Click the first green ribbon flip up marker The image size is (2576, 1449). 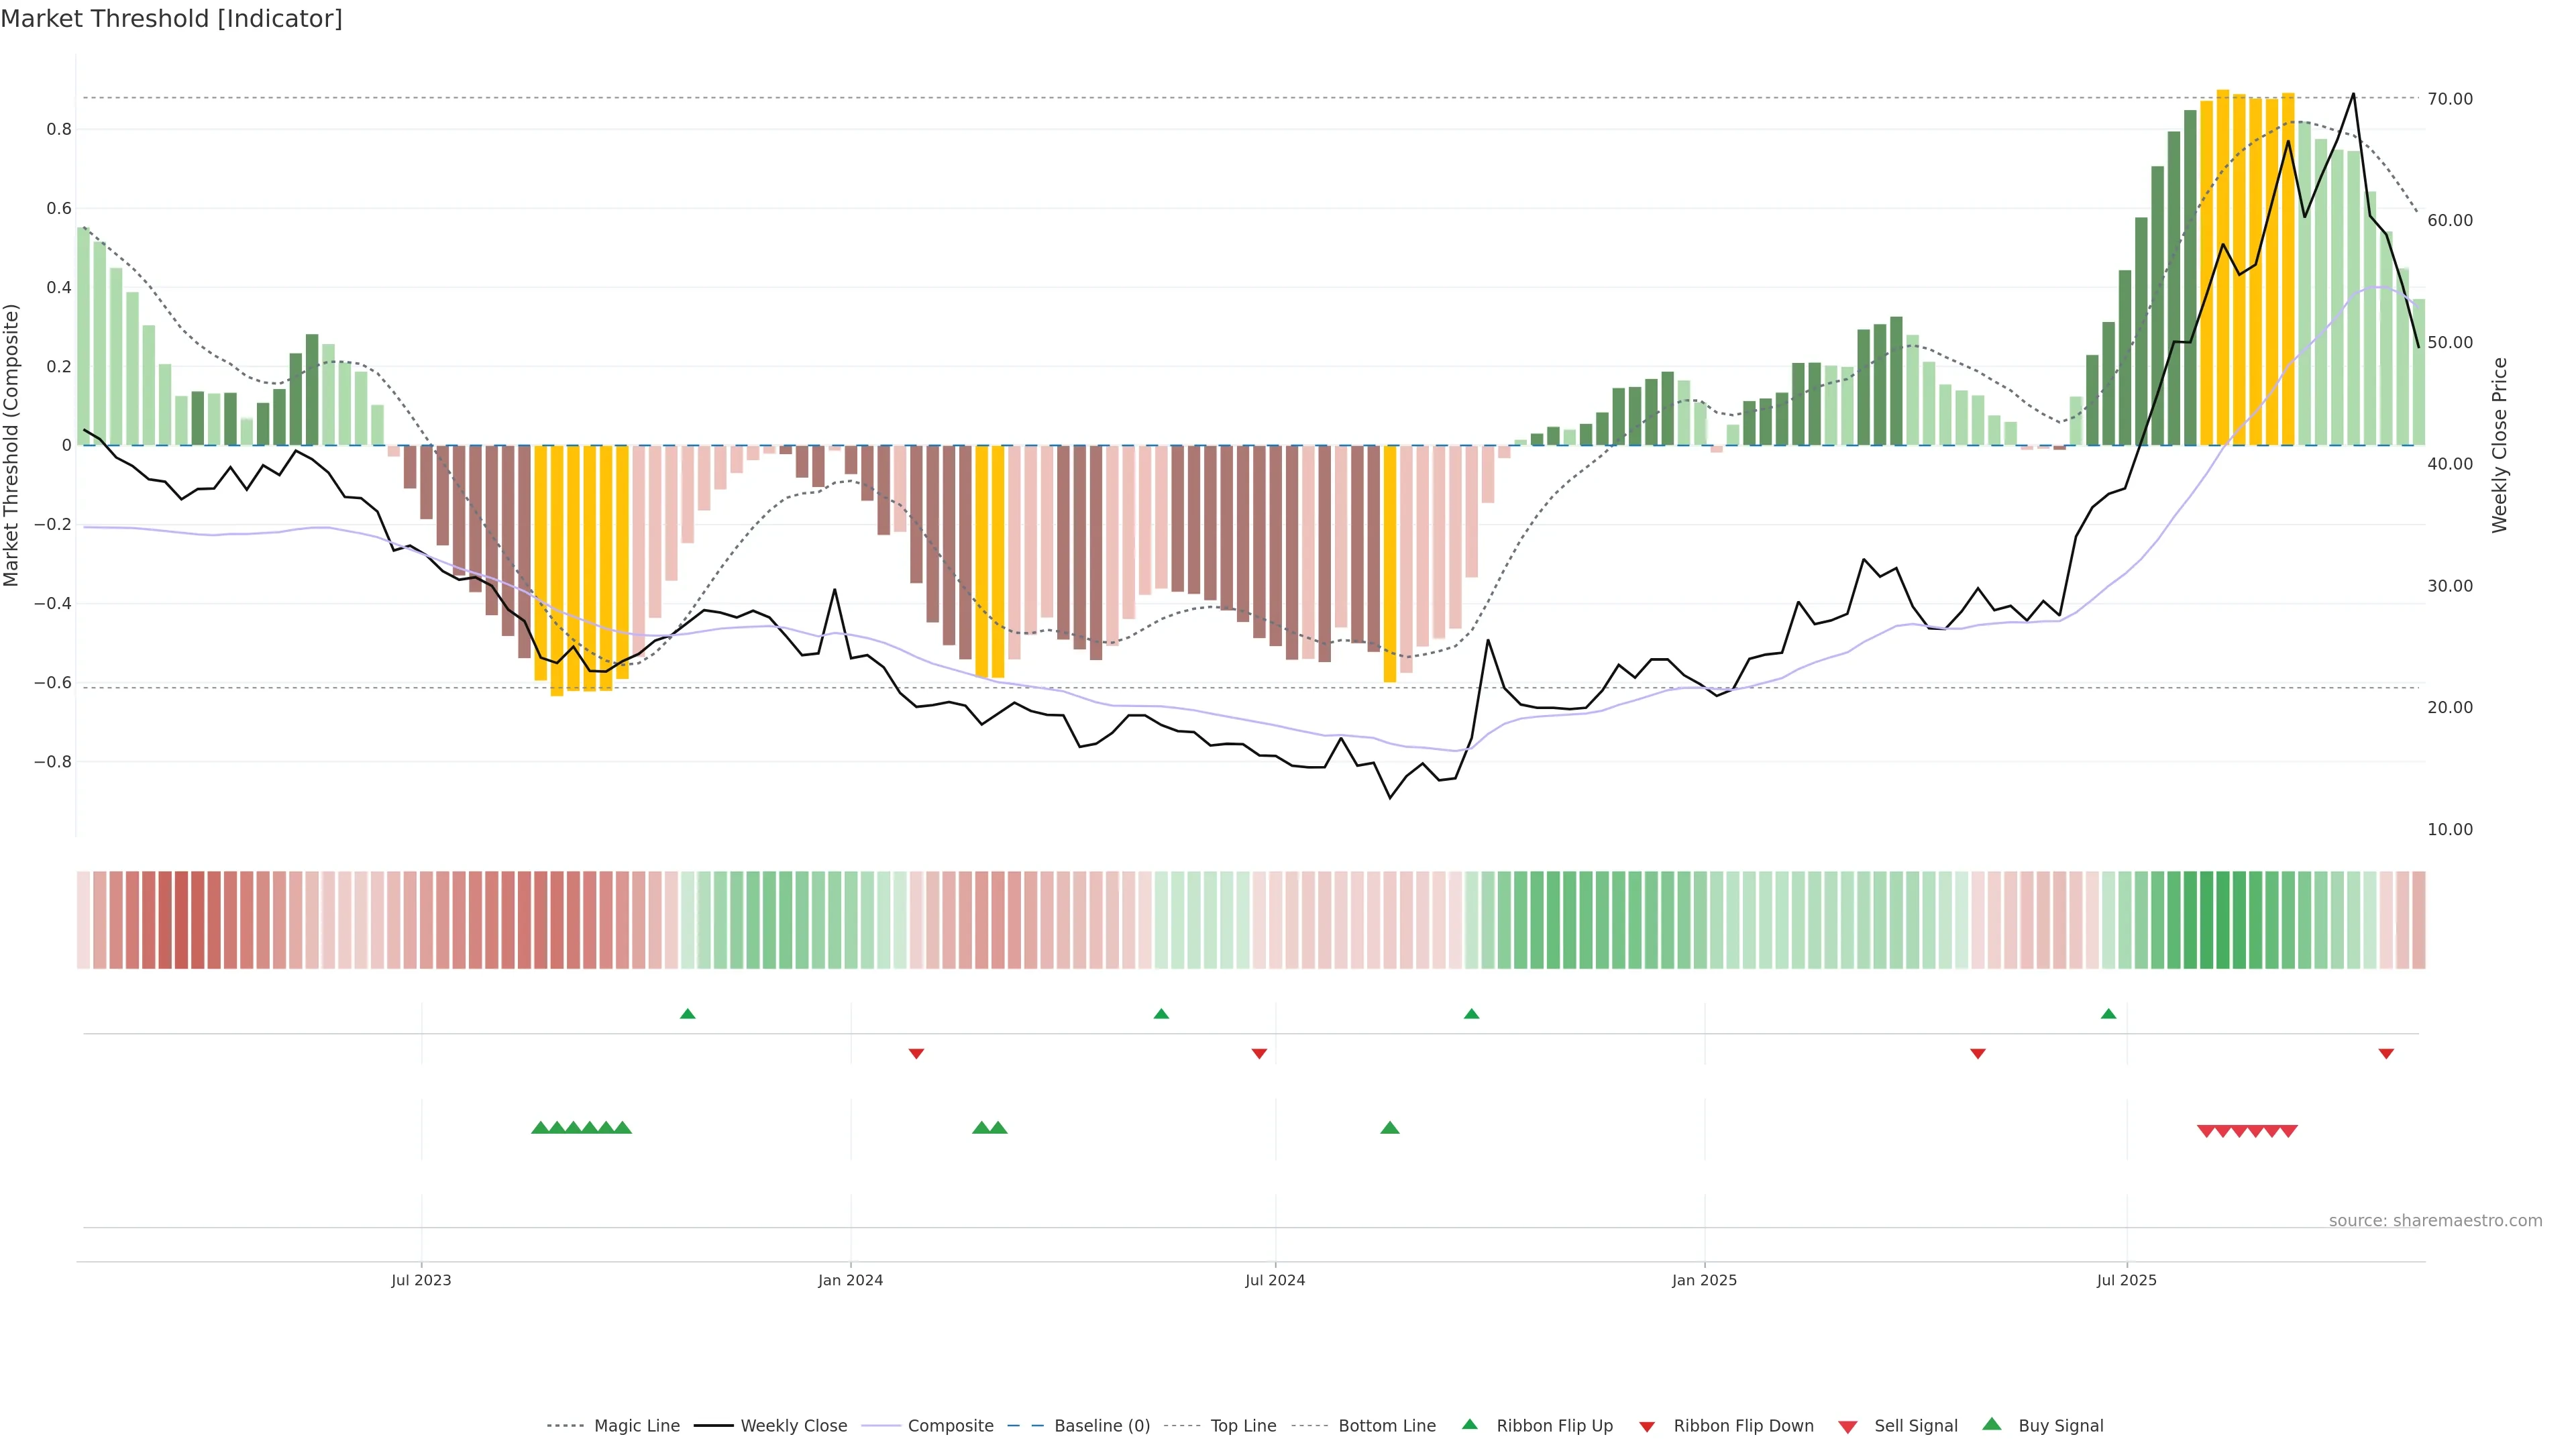click(x=688, y=1014)
